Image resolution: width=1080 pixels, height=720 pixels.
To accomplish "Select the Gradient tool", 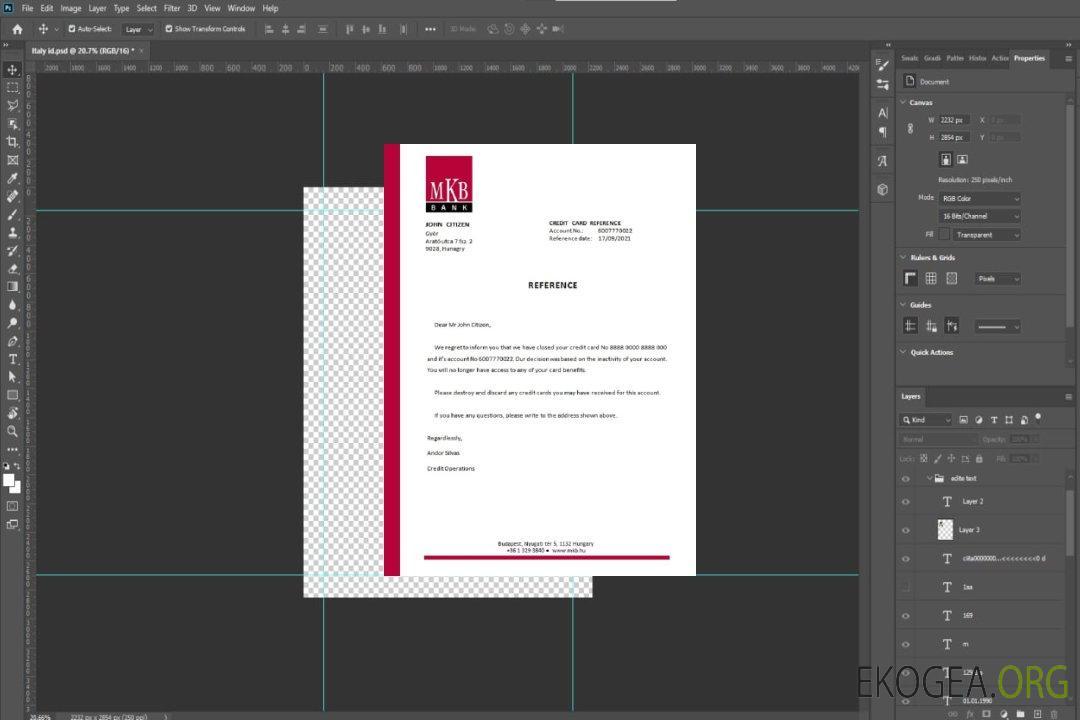I will (x=12, y=287).
